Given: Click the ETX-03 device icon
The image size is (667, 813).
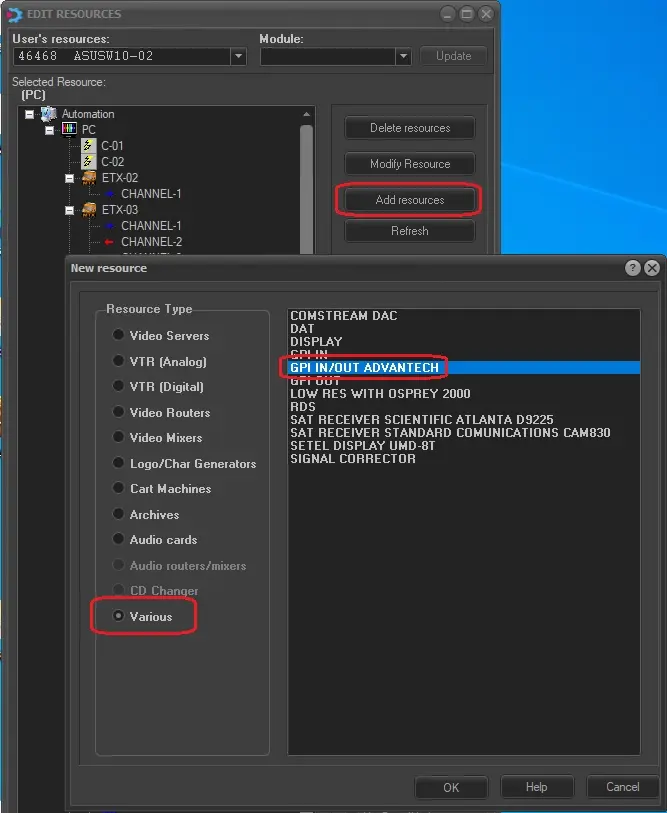Looking at the screenshot, I should 89,210.
